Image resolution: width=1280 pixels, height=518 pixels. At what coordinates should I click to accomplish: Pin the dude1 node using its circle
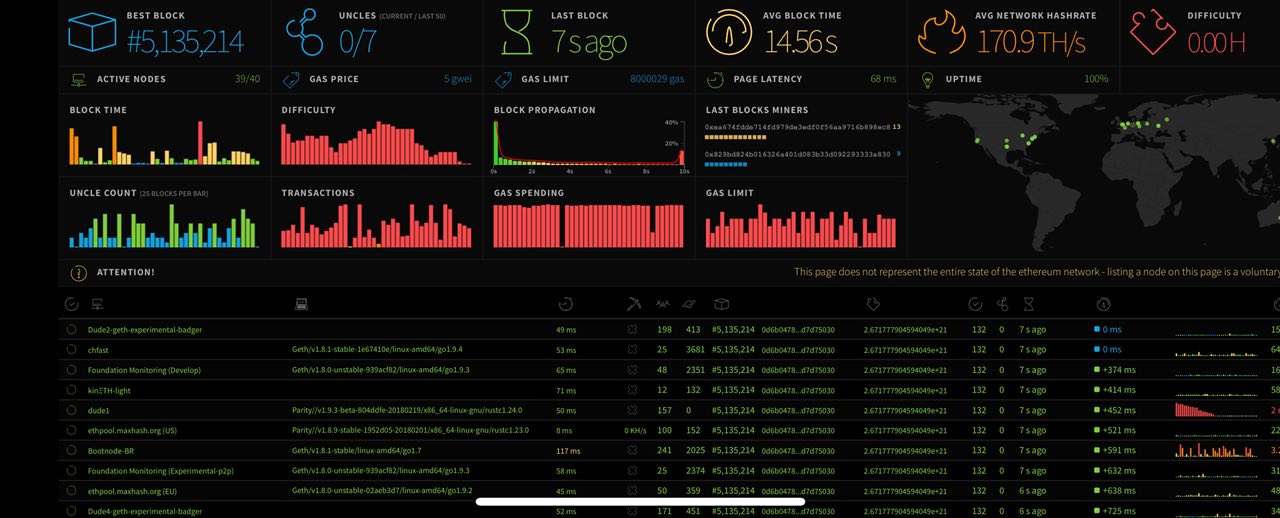(72, 410)
